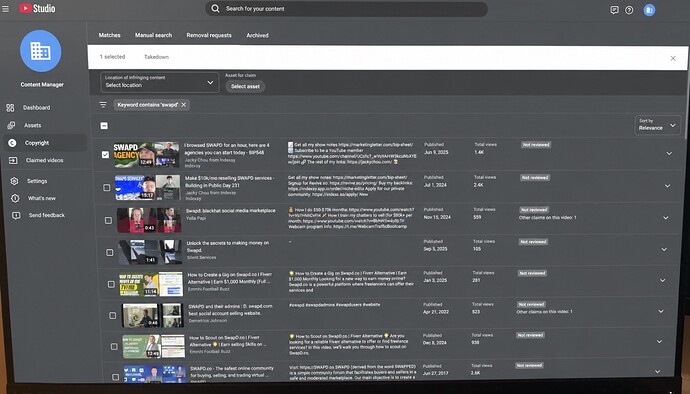Click the Settings gear icon
690x394 pixels.
pyautogui.click(x=15, y=181)
